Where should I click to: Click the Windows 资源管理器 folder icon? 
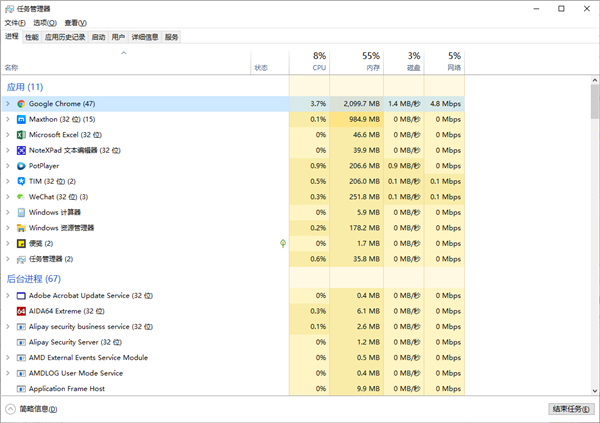coord(21,228)
